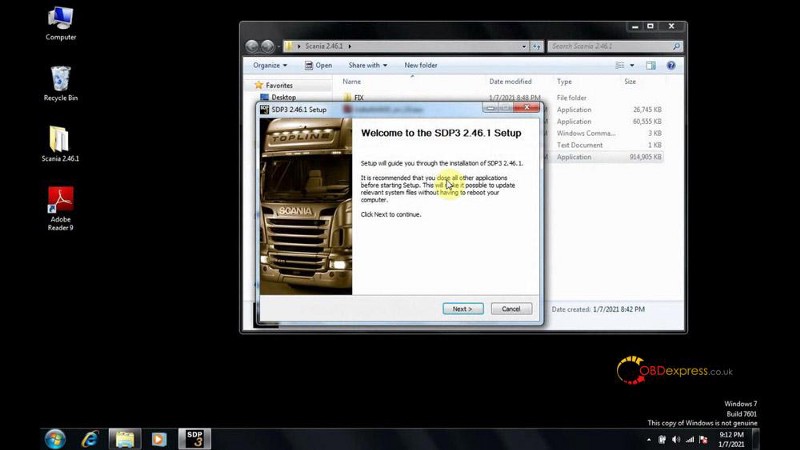800x450 pixels.
Task: Select the 26,745 KB Application file row
Action: point(604,110)
